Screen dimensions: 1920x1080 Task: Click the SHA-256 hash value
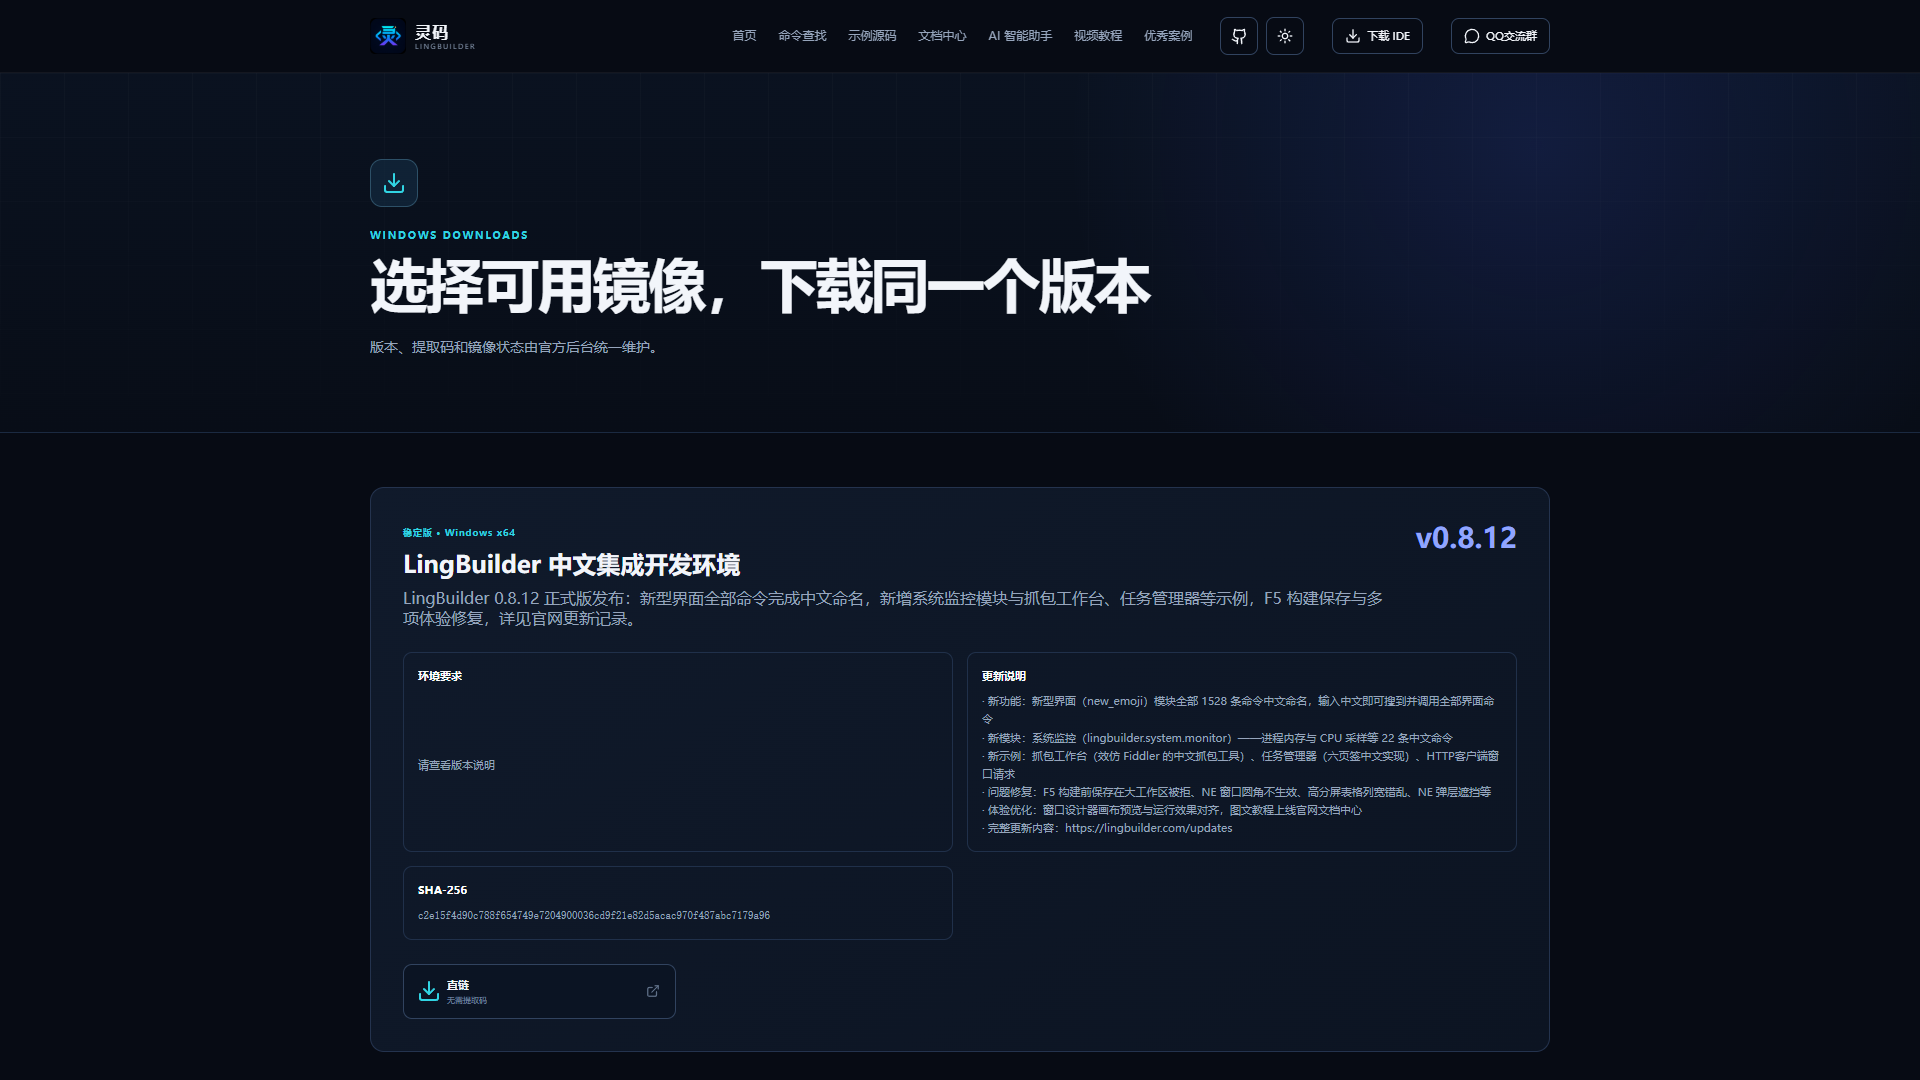[x=594, y=915]
